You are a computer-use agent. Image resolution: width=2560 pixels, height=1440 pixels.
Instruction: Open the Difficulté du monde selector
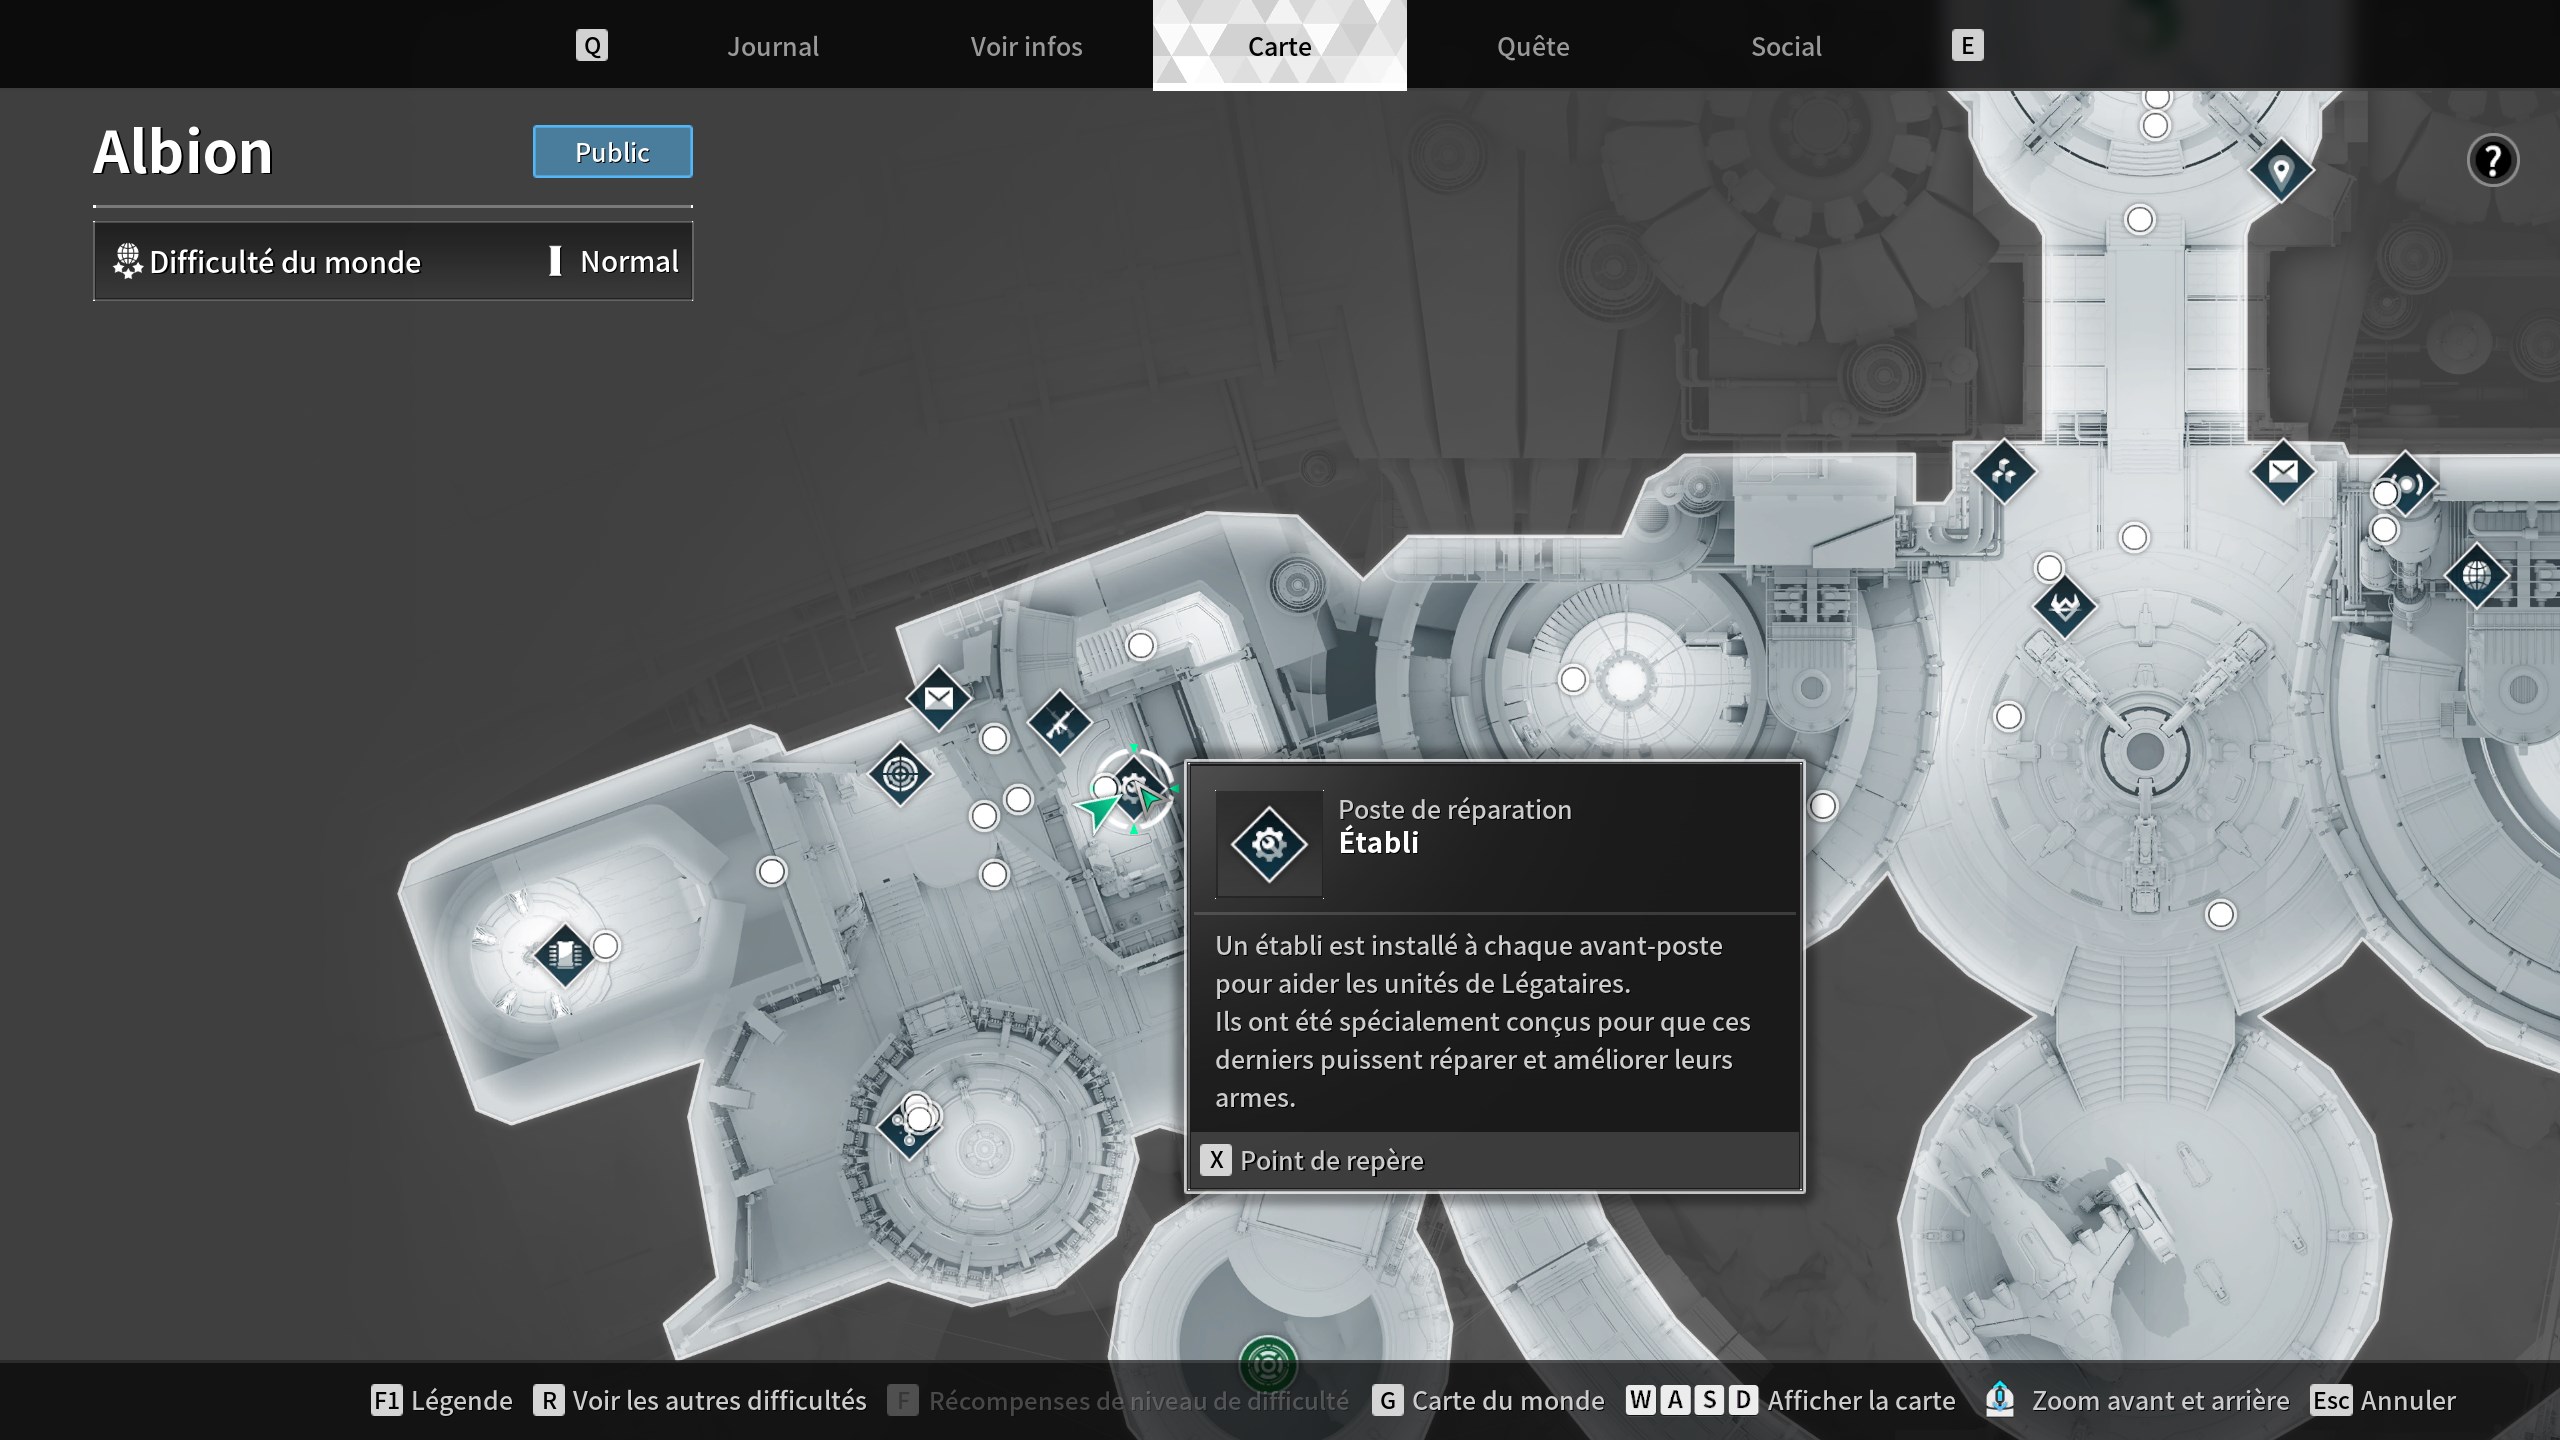(x=393, y=262)
